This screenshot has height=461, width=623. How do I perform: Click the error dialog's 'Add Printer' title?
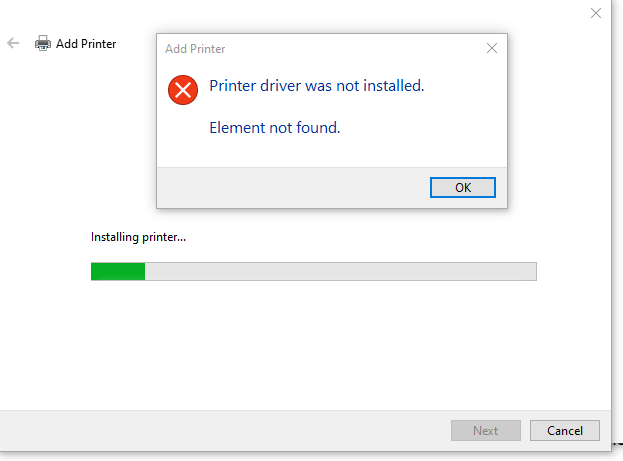195,48
